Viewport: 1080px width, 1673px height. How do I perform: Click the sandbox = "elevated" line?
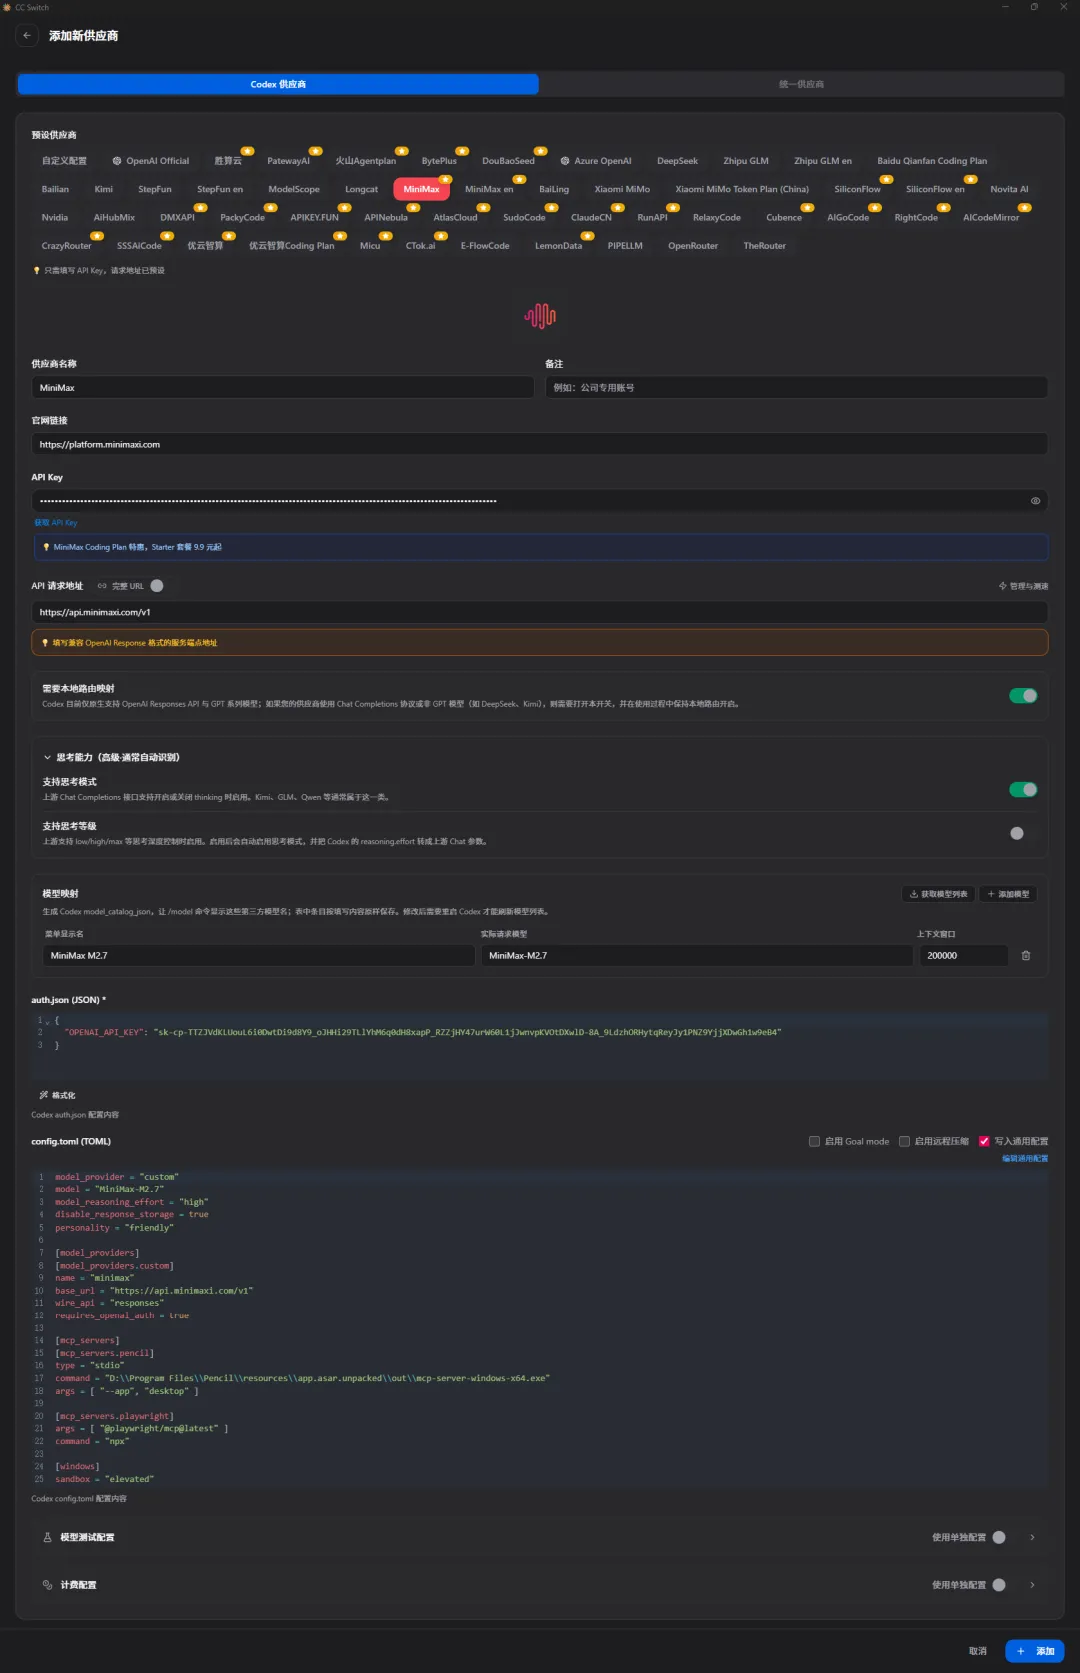[105, 1479]
